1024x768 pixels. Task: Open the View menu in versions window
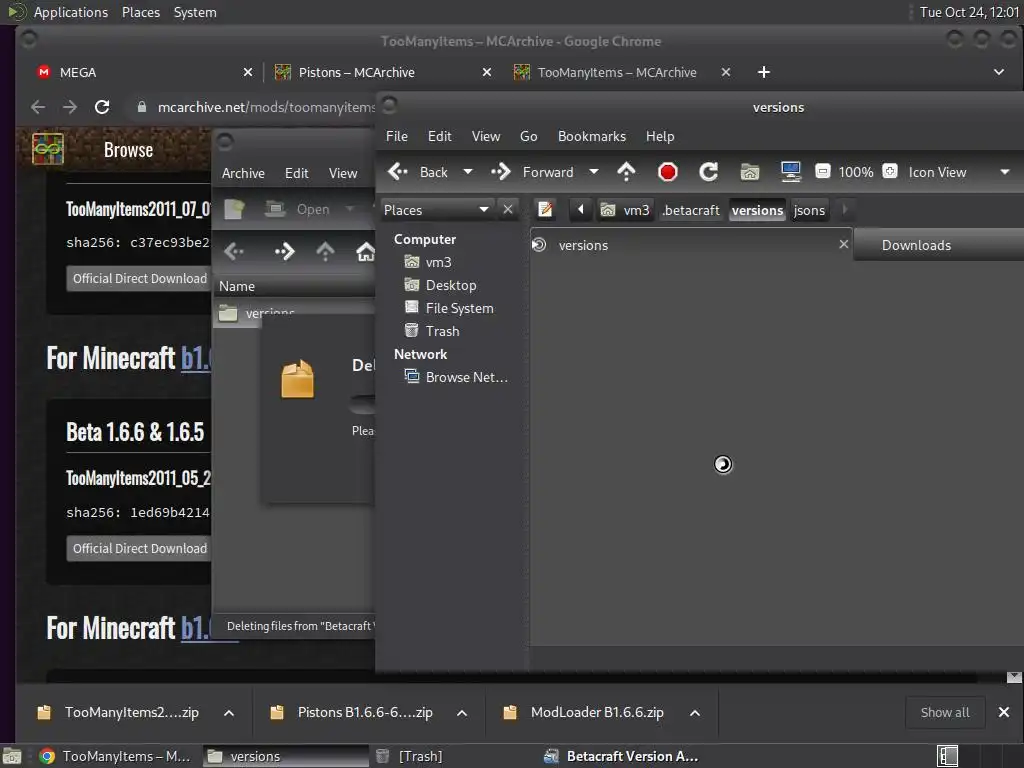tap(486, 136)
